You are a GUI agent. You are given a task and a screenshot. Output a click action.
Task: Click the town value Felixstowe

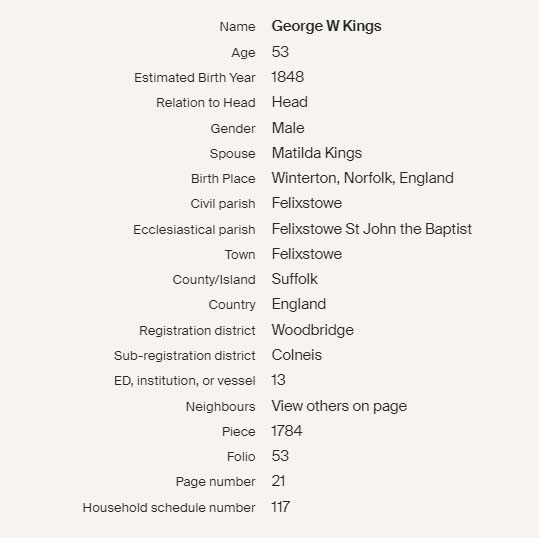307,254
